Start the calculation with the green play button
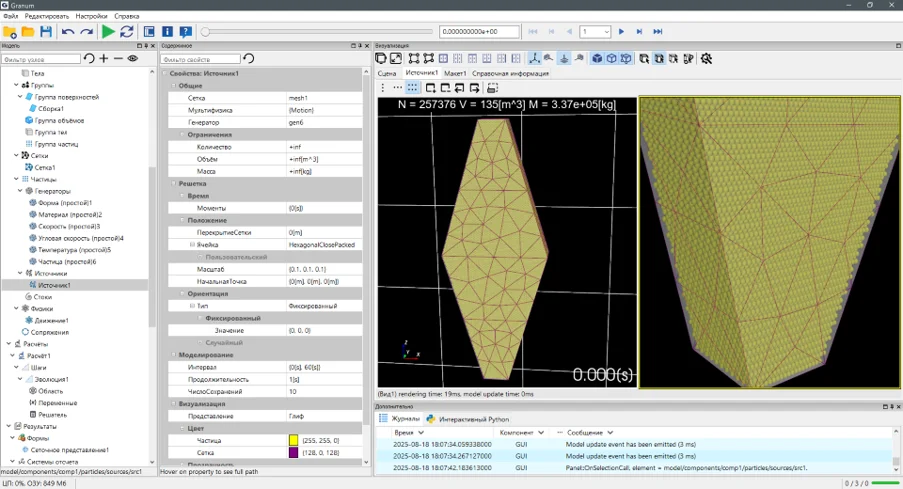 click(108, 32)
